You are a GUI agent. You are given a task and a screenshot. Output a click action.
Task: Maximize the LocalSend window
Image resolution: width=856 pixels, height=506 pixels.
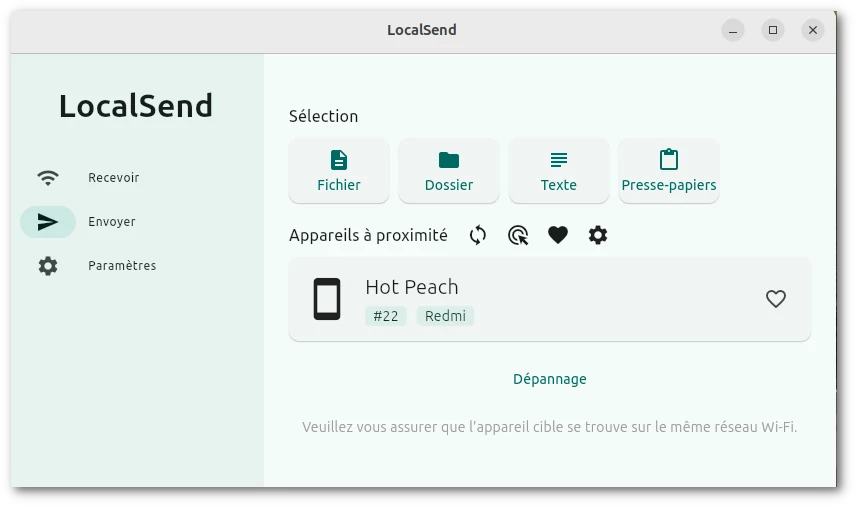coord(772,30)
